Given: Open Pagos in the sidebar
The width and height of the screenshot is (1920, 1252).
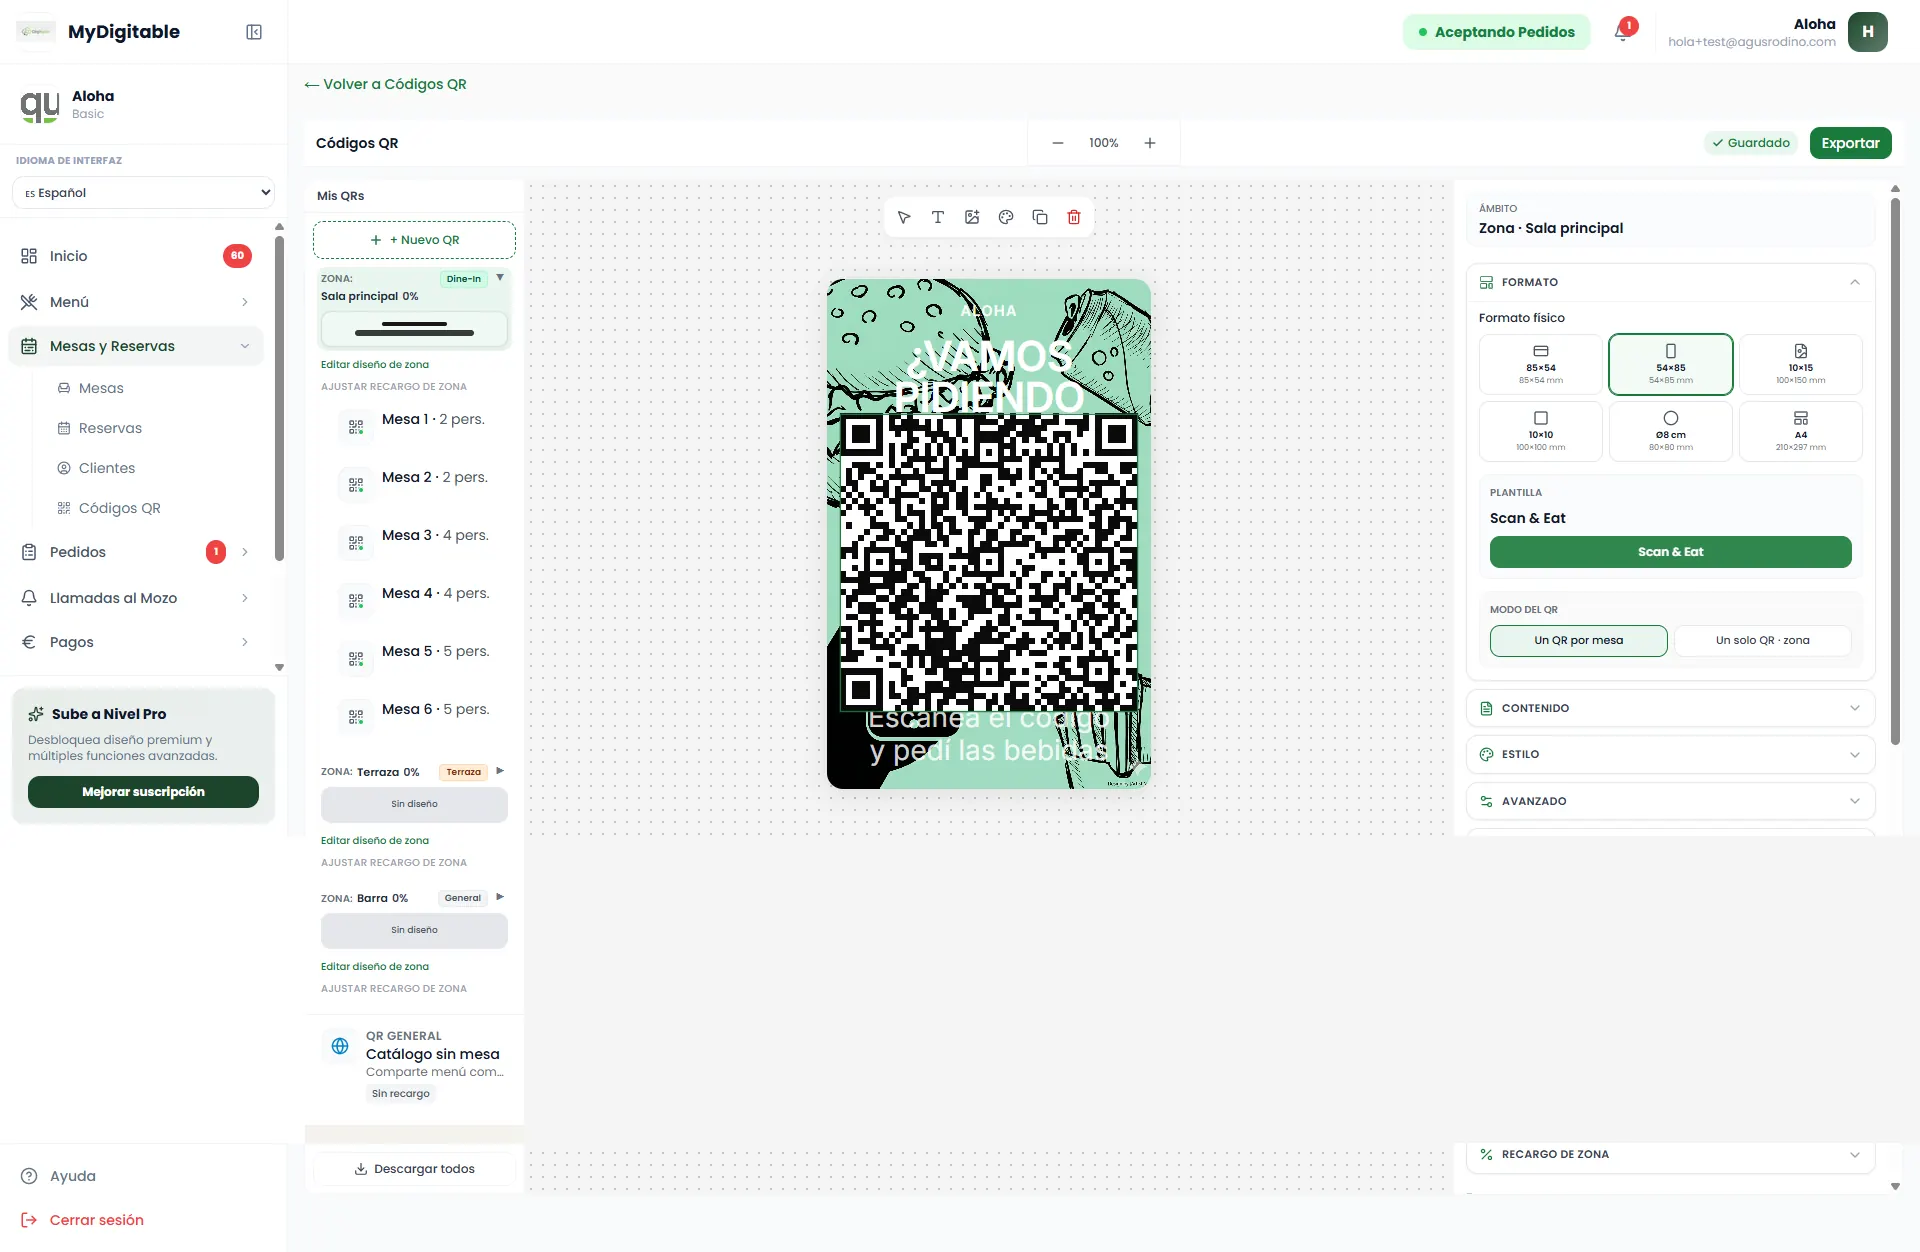Looking at the screenshot, I should (136, 642).
